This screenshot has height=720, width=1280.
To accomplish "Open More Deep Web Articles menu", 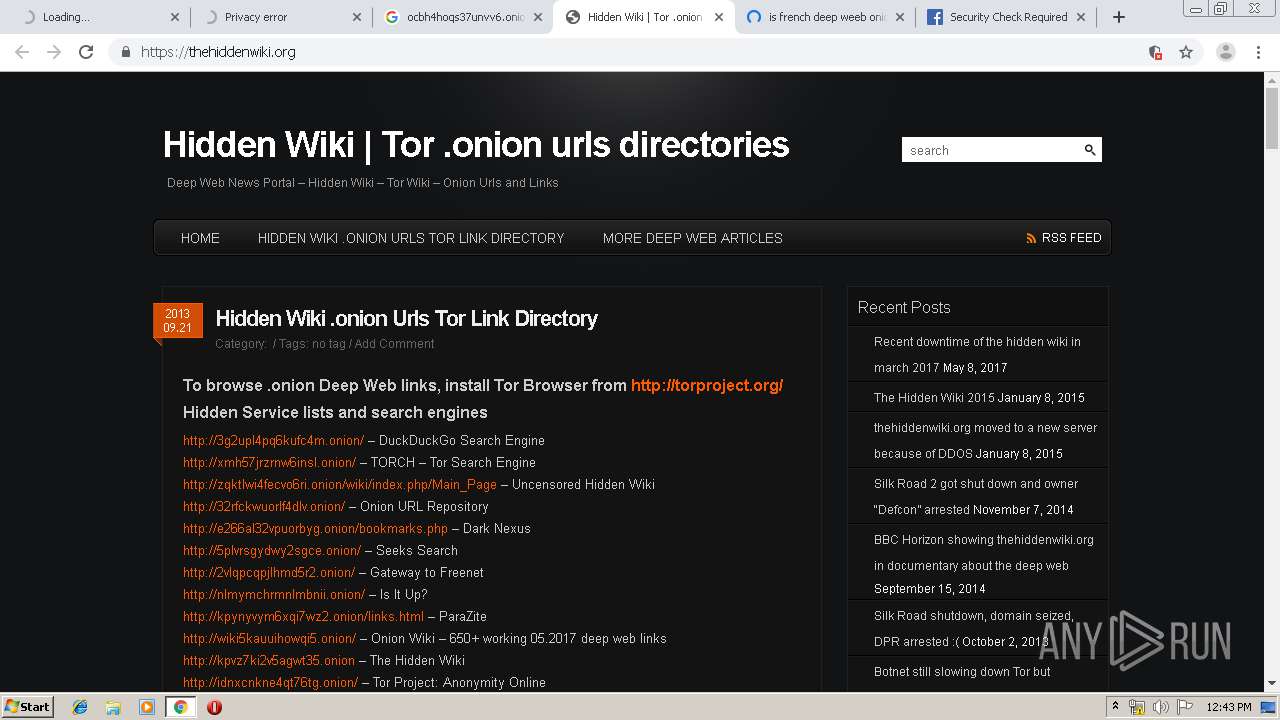I will point(692,238).
